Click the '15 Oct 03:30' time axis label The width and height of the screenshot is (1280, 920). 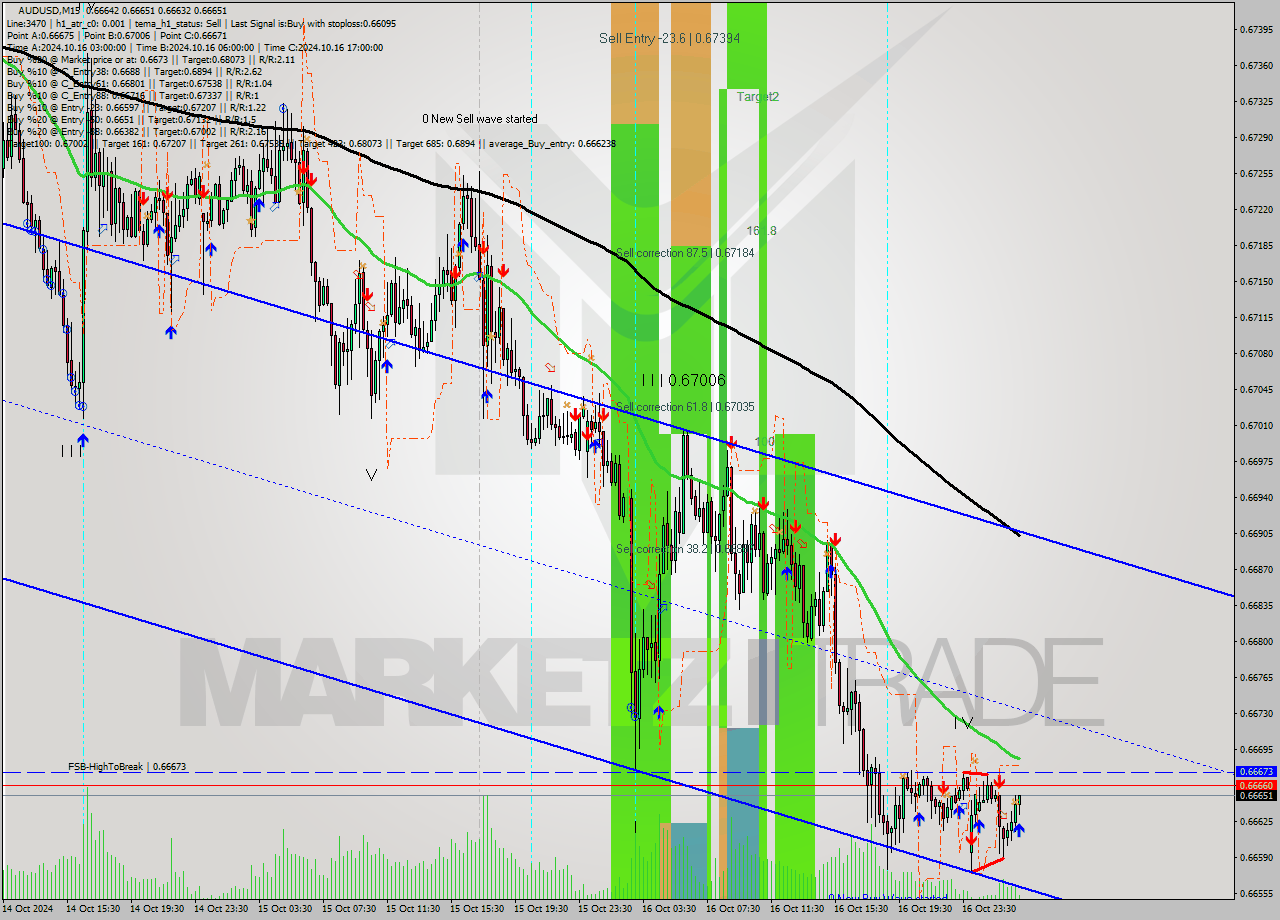[285, 909]
